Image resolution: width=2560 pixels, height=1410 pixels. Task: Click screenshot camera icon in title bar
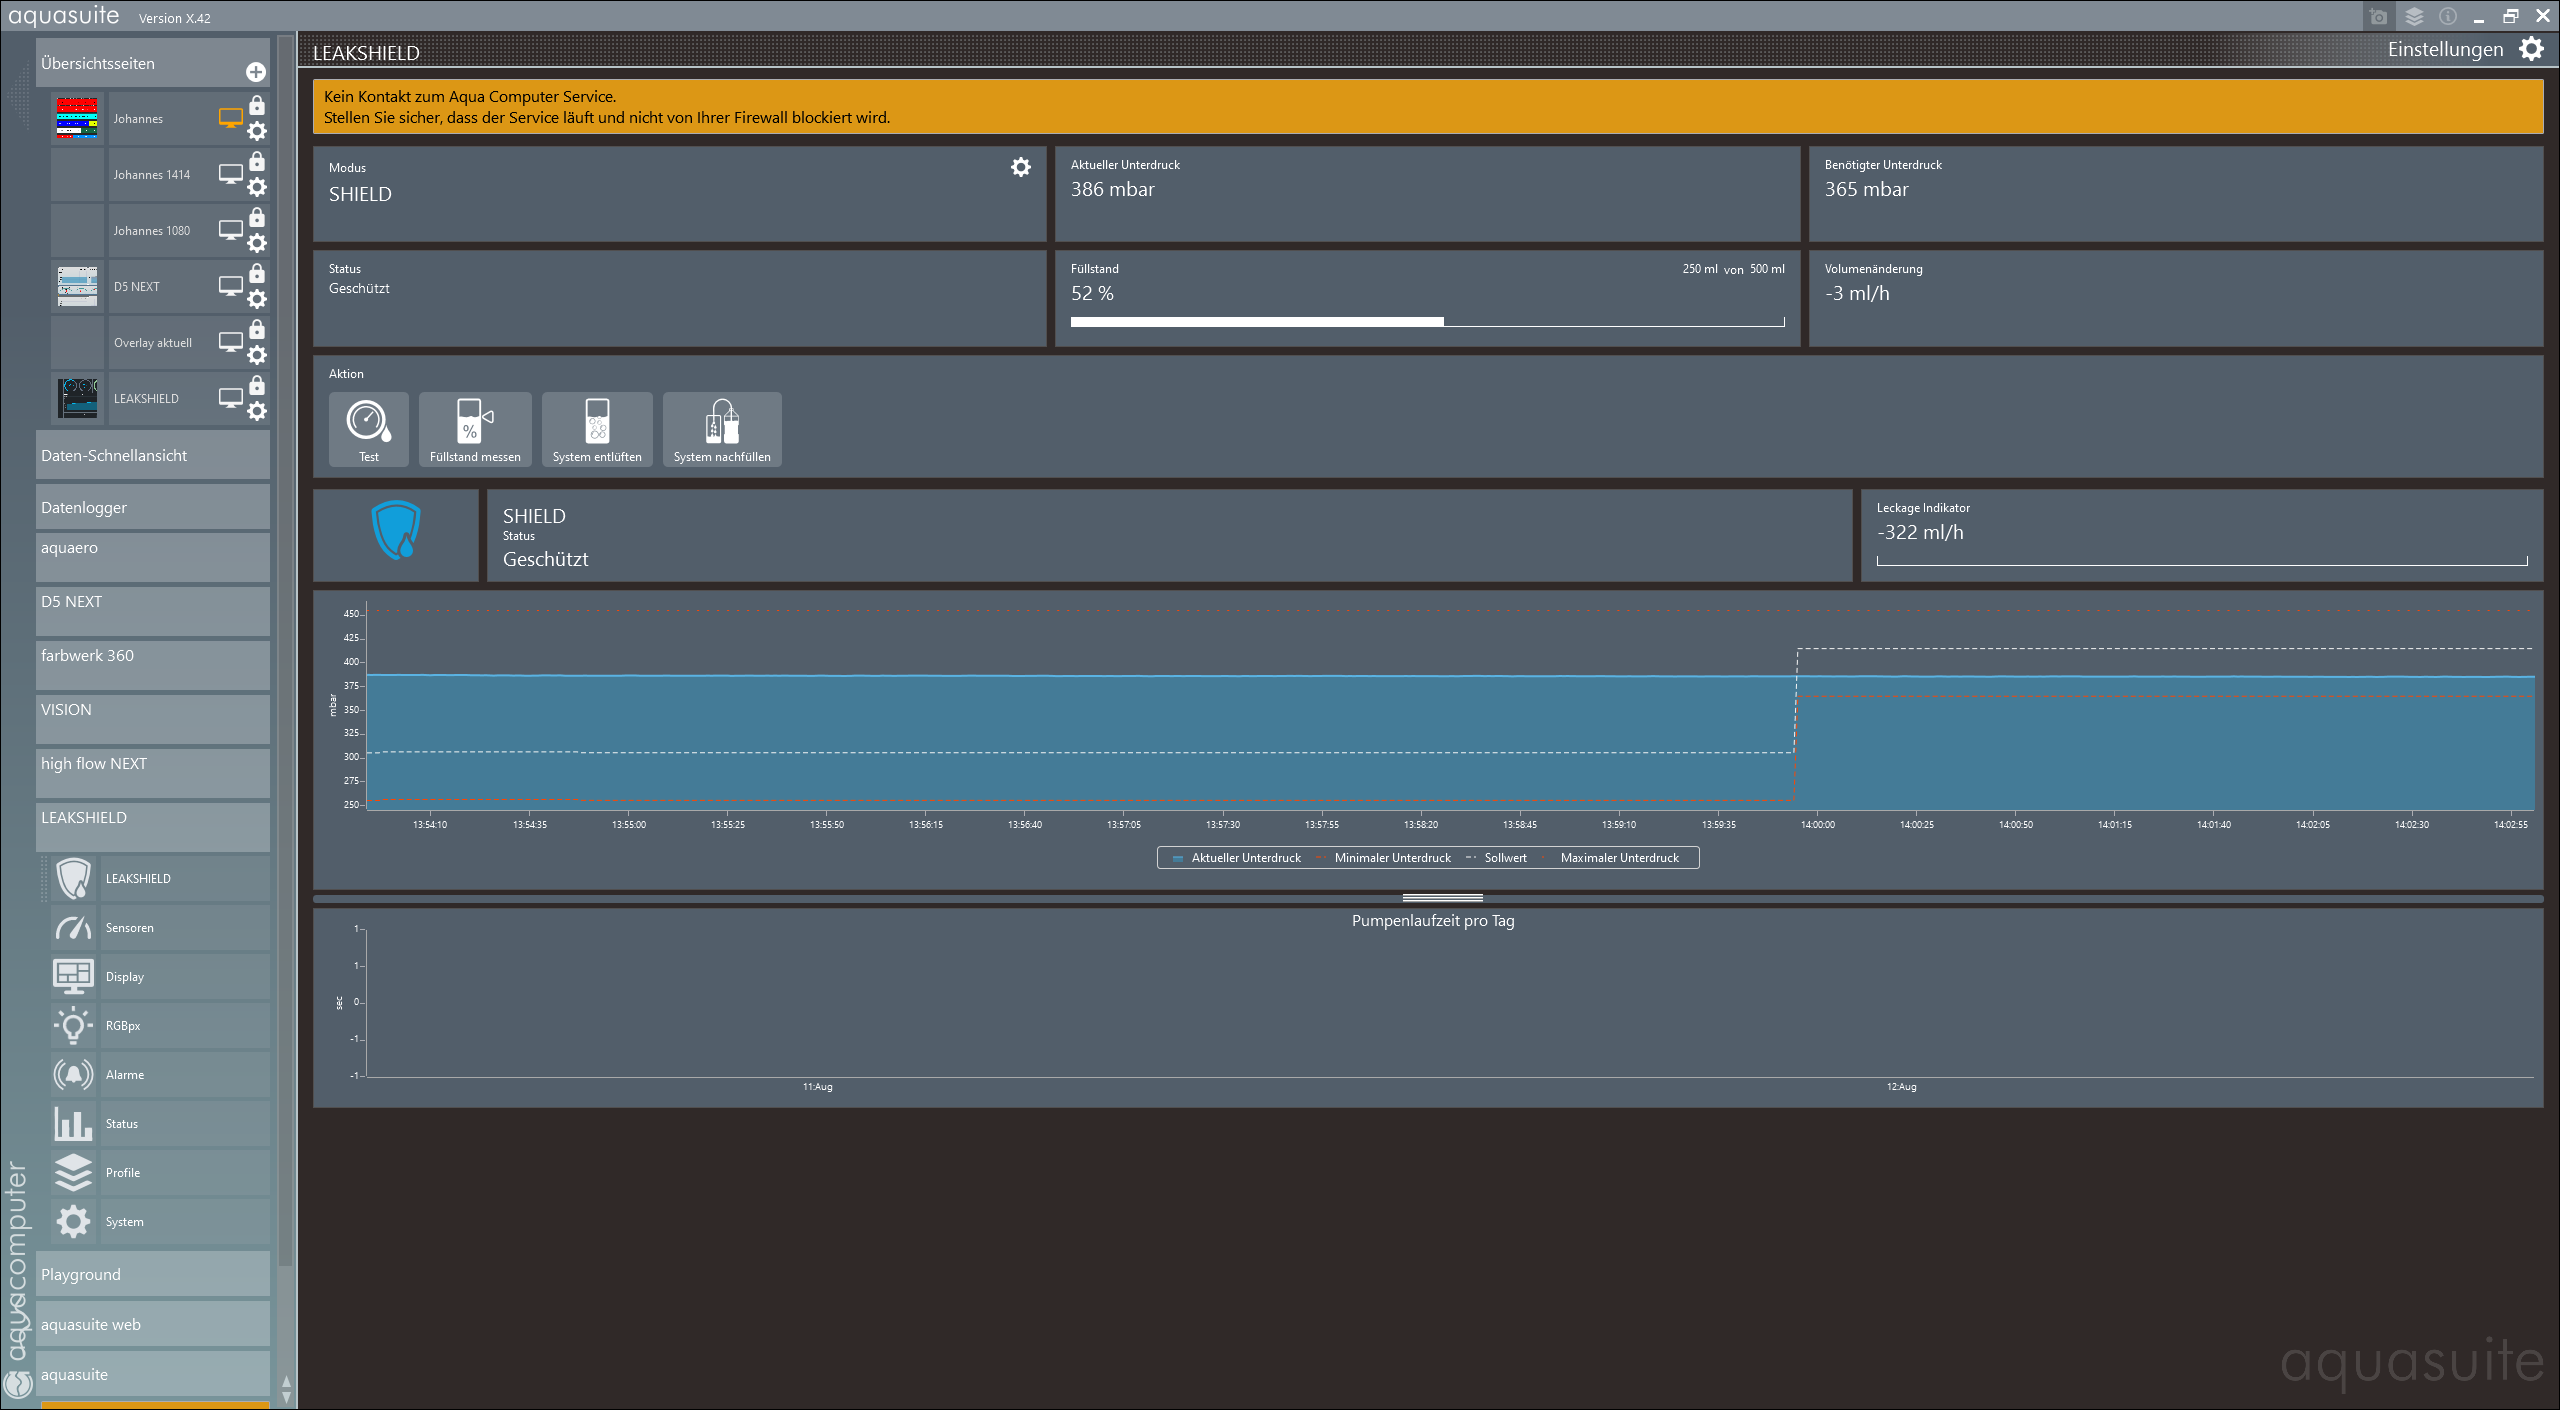coord(2378,16)
